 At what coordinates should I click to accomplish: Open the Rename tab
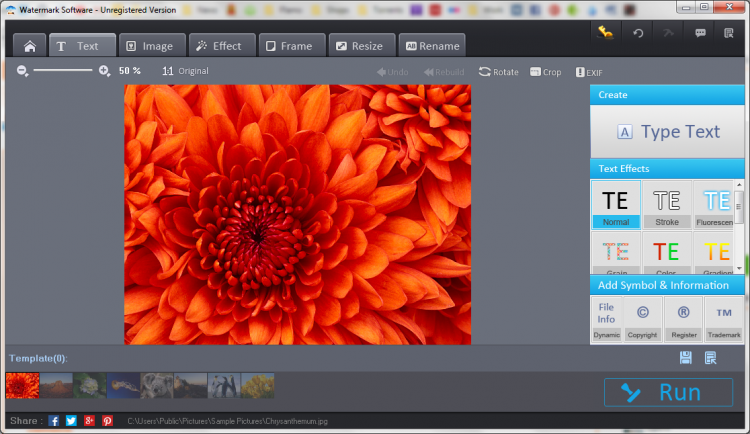pyautogui.click(x=432, y=45)
